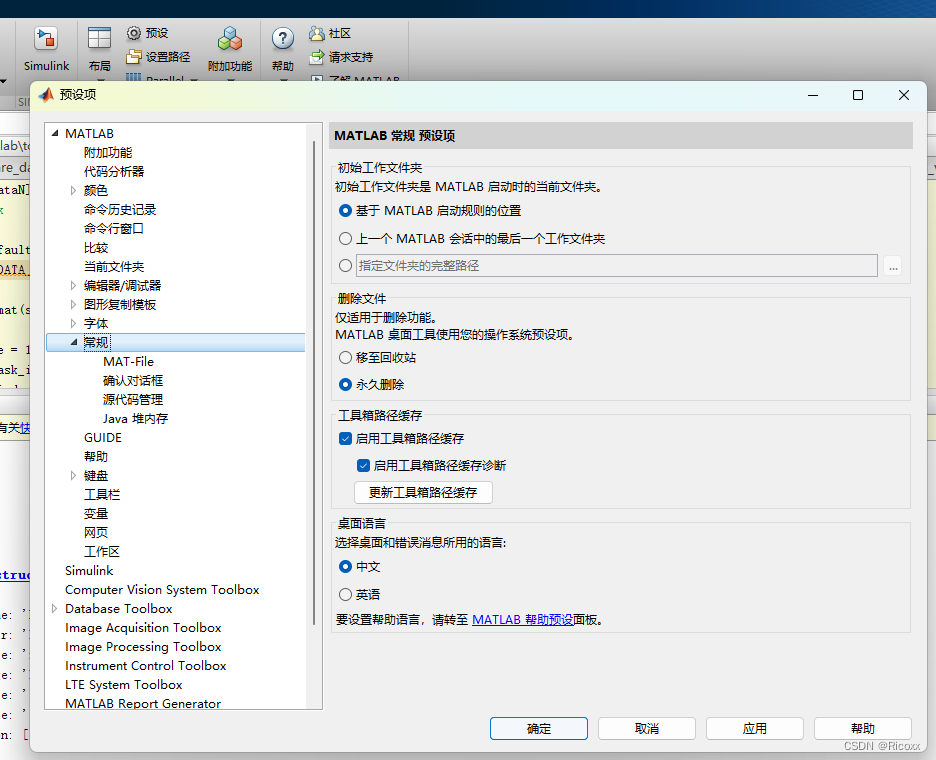
Task: Click the 设置路径 folder icon
Action: pos(134,57)
